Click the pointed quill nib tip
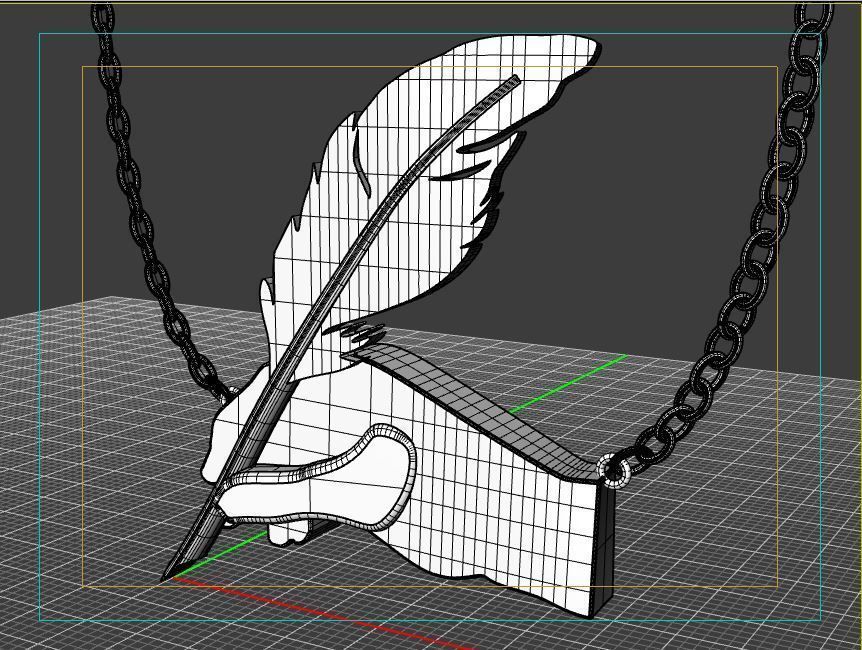The image size is (862, 650). (x=168, y=576)
